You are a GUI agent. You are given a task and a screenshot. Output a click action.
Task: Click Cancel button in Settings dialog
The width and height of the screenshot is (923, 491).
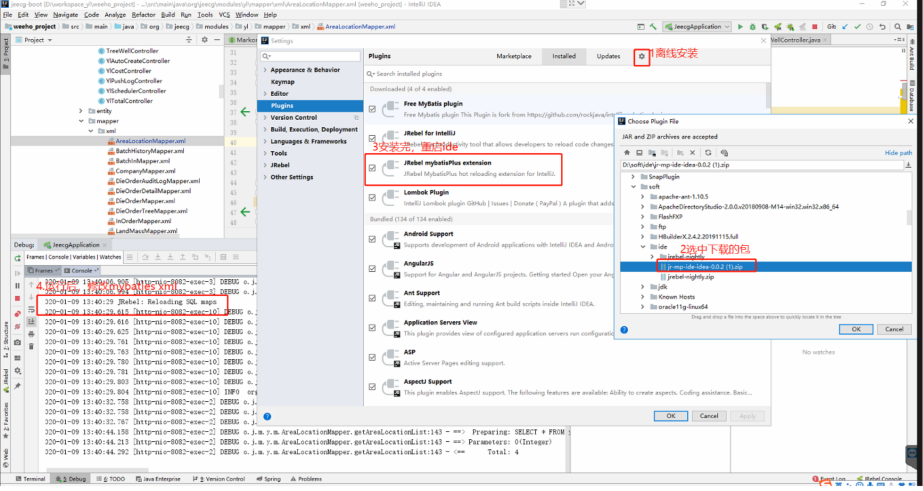709,416
